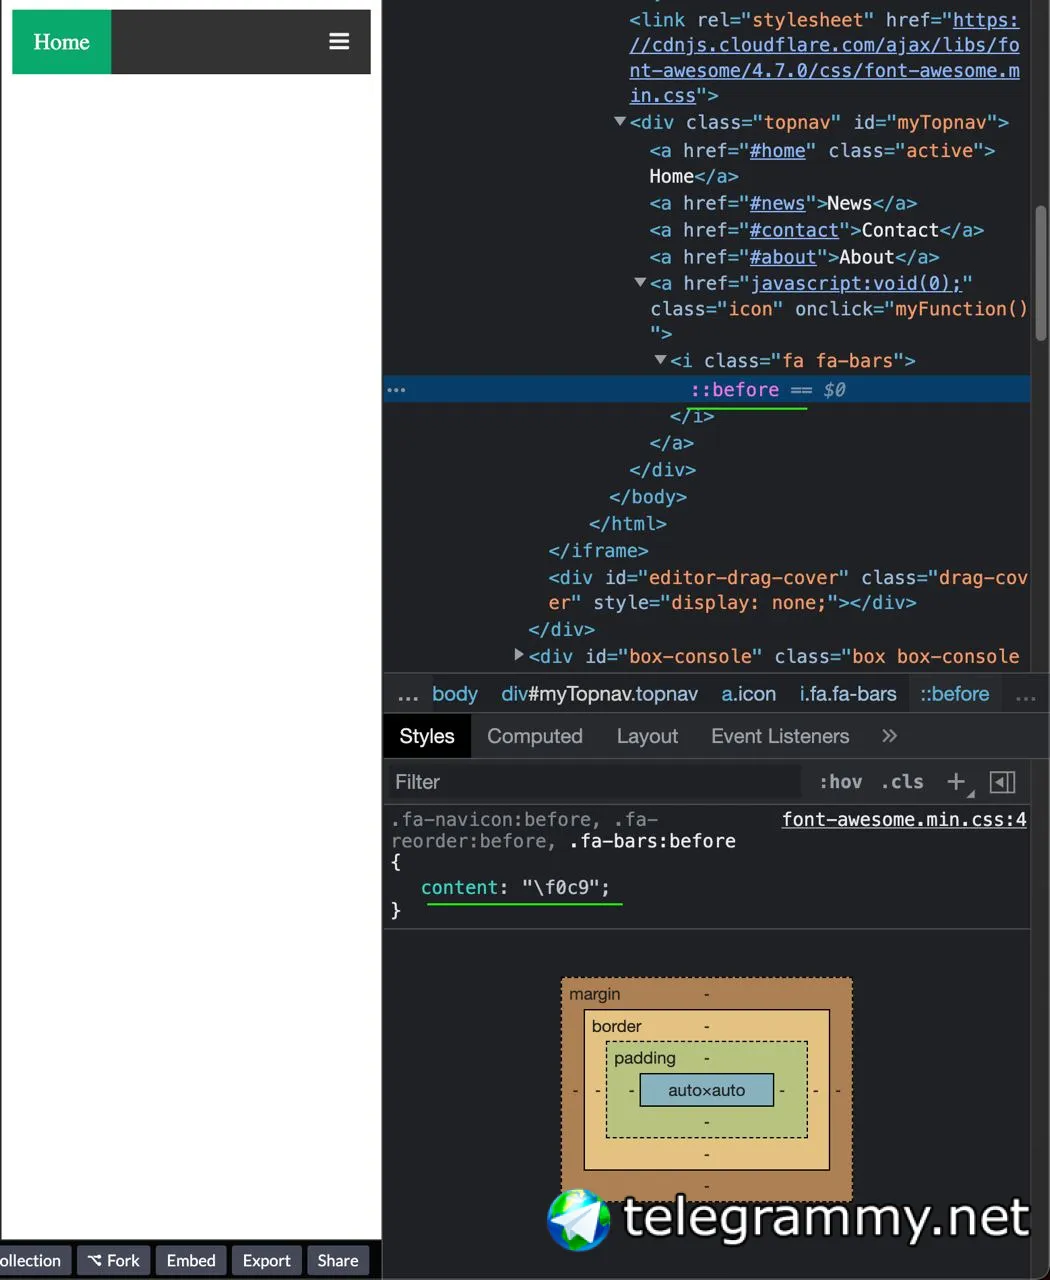Switch to the Computed tab
The image size is (1050, 1280).
click(x=534, y=736)
